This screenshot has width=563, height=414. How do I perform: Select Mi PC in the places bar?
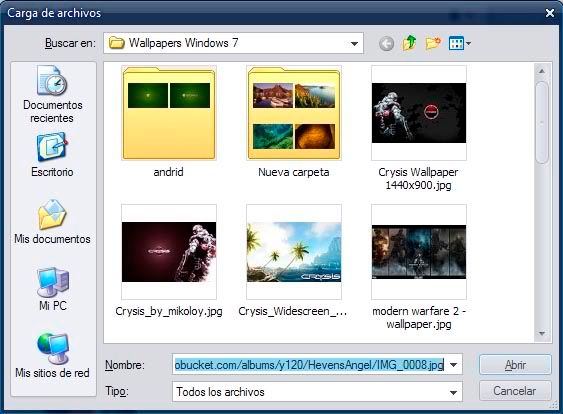coord(52,289)
